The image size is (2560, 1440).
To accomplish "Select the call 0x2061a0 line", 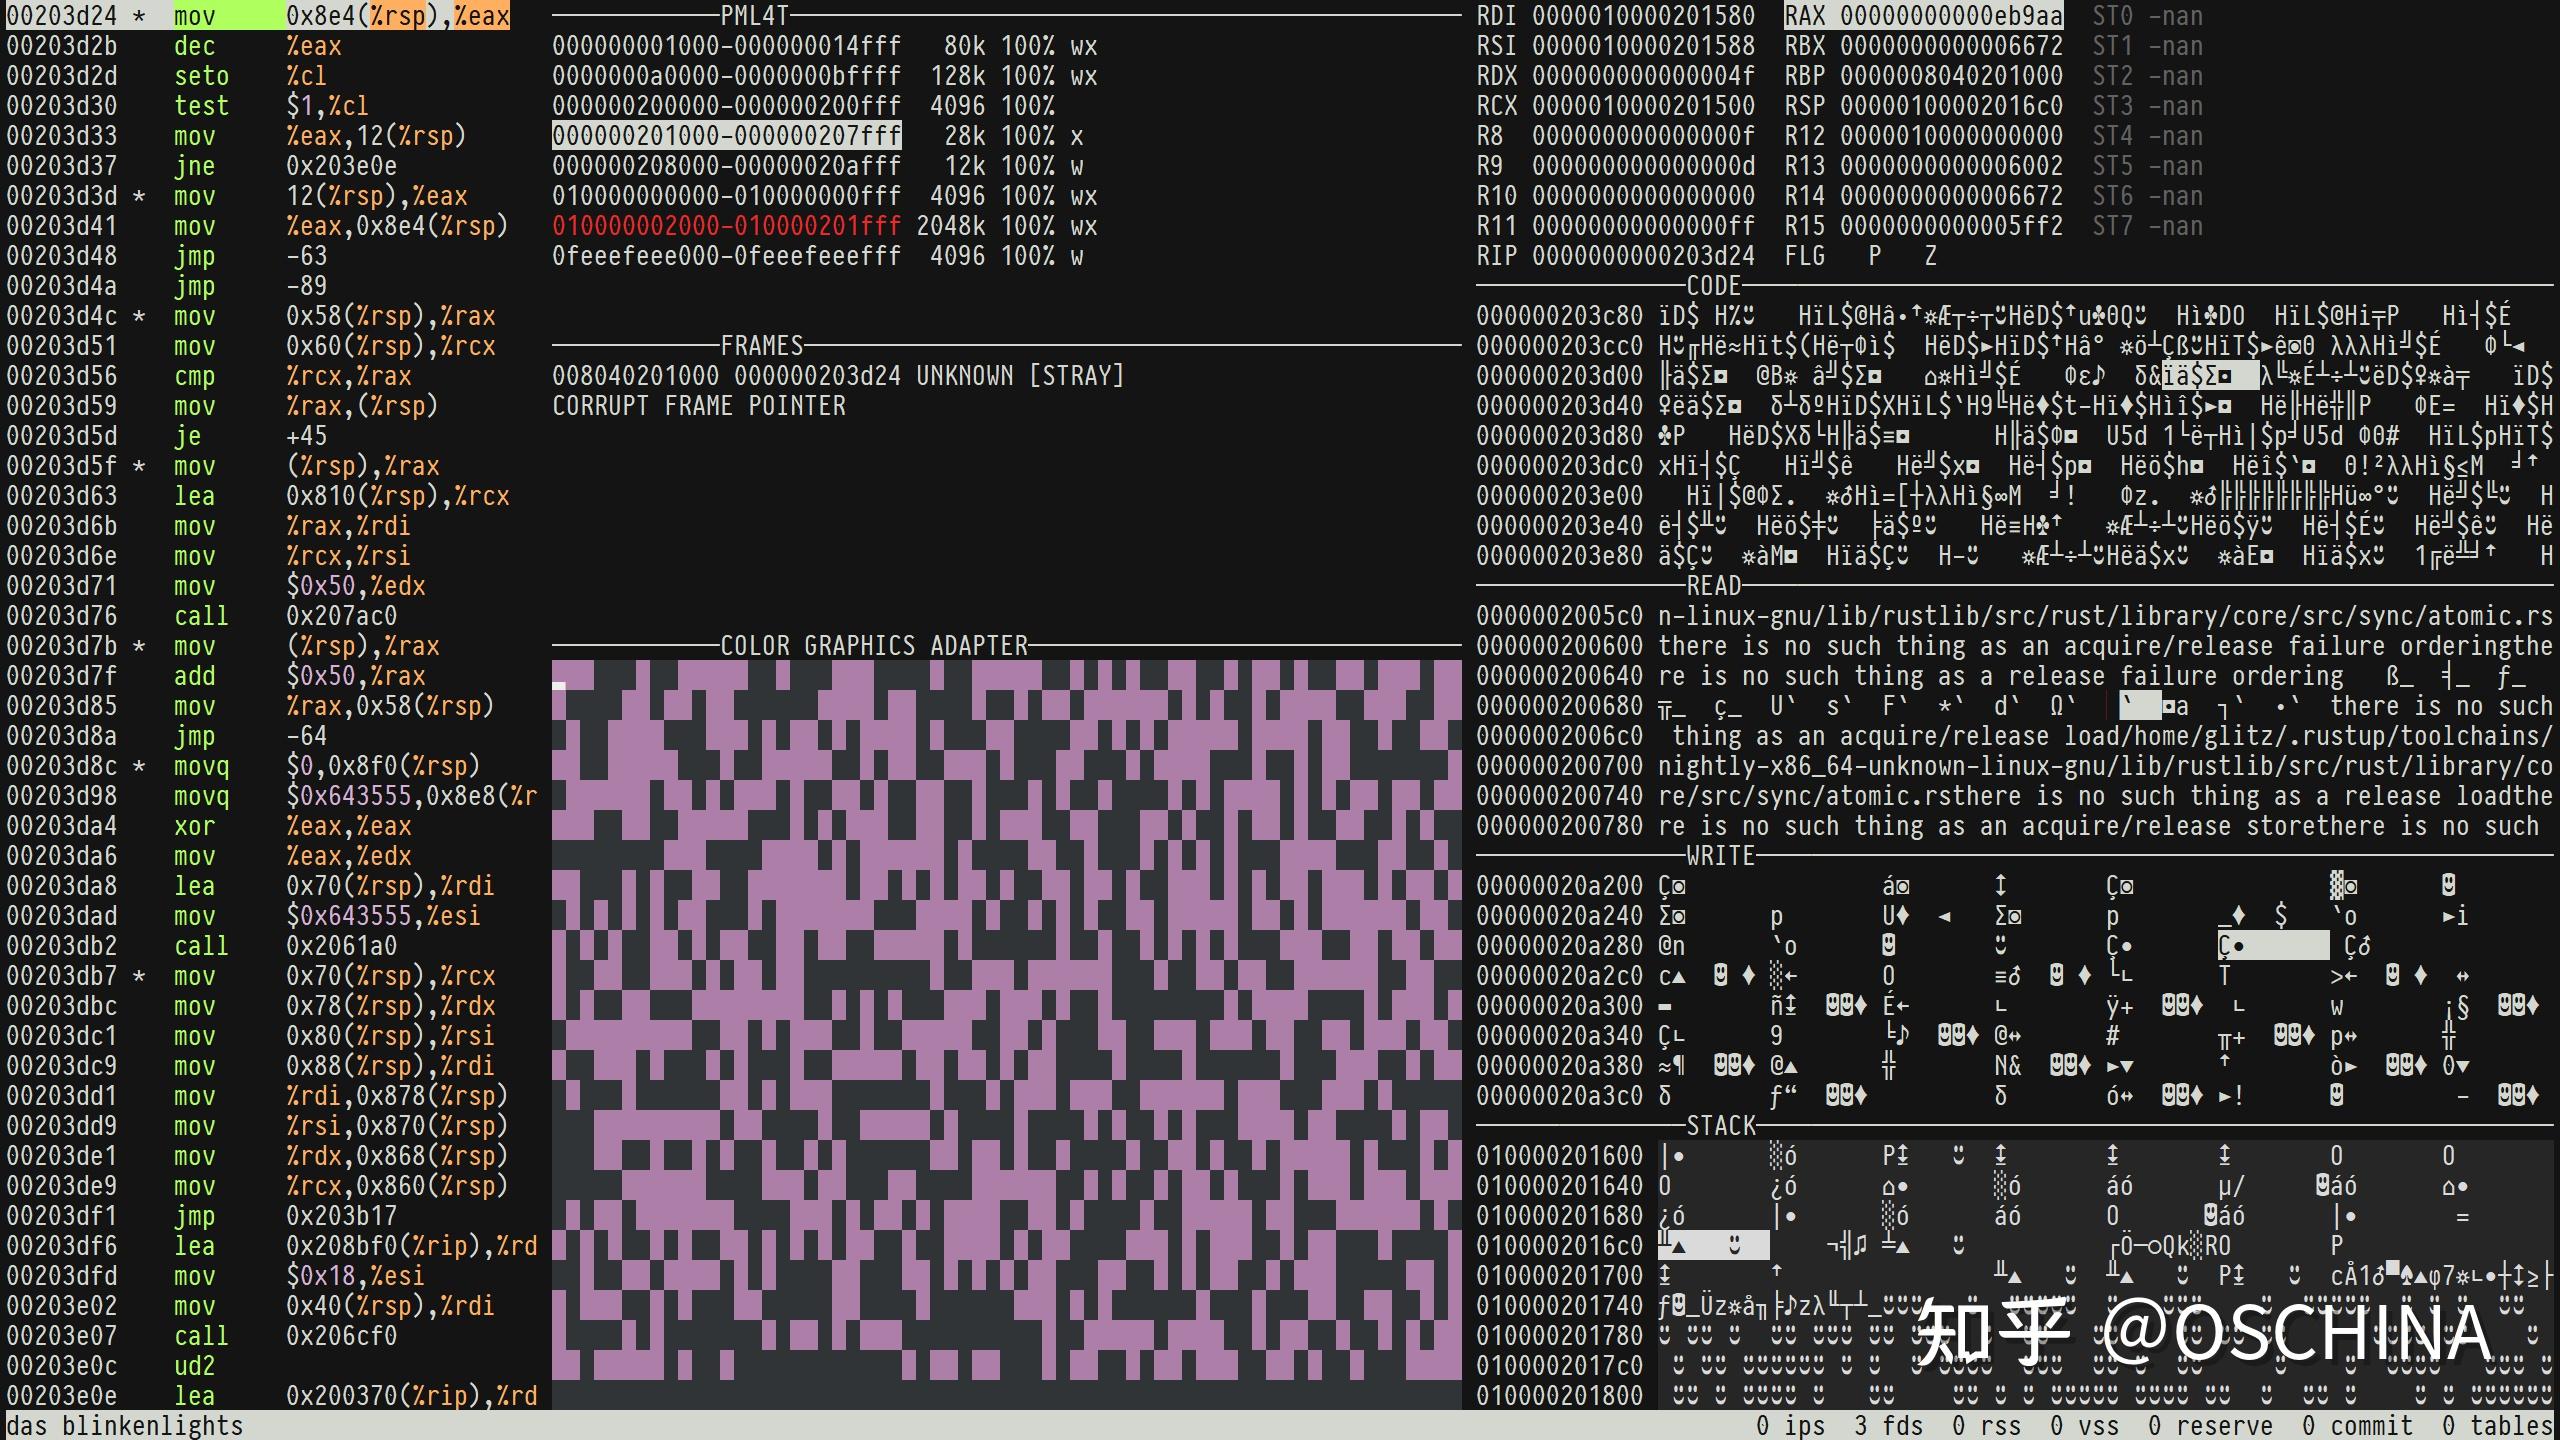I will coord(202,946).
